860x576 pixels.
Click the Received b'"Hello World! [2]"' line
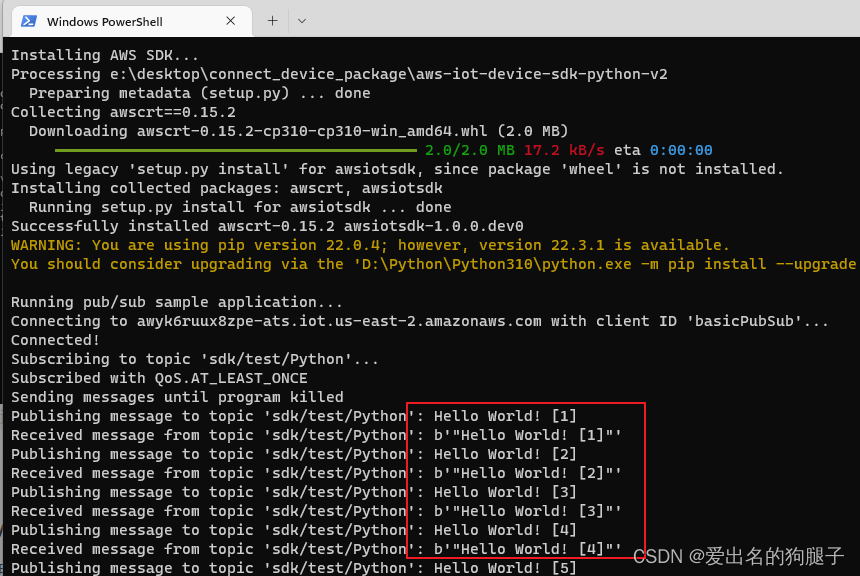click(x=316, y=473)
